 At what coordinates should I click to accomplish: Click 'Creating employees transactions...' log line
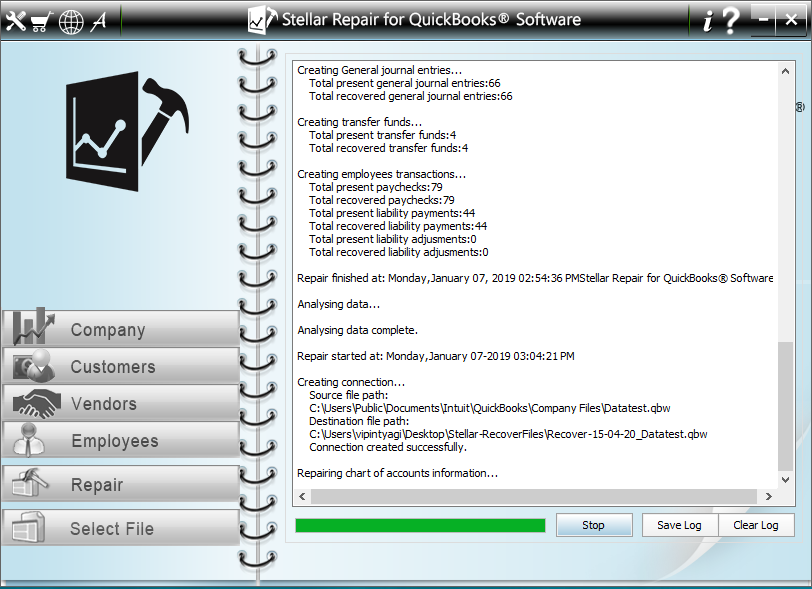382,174
